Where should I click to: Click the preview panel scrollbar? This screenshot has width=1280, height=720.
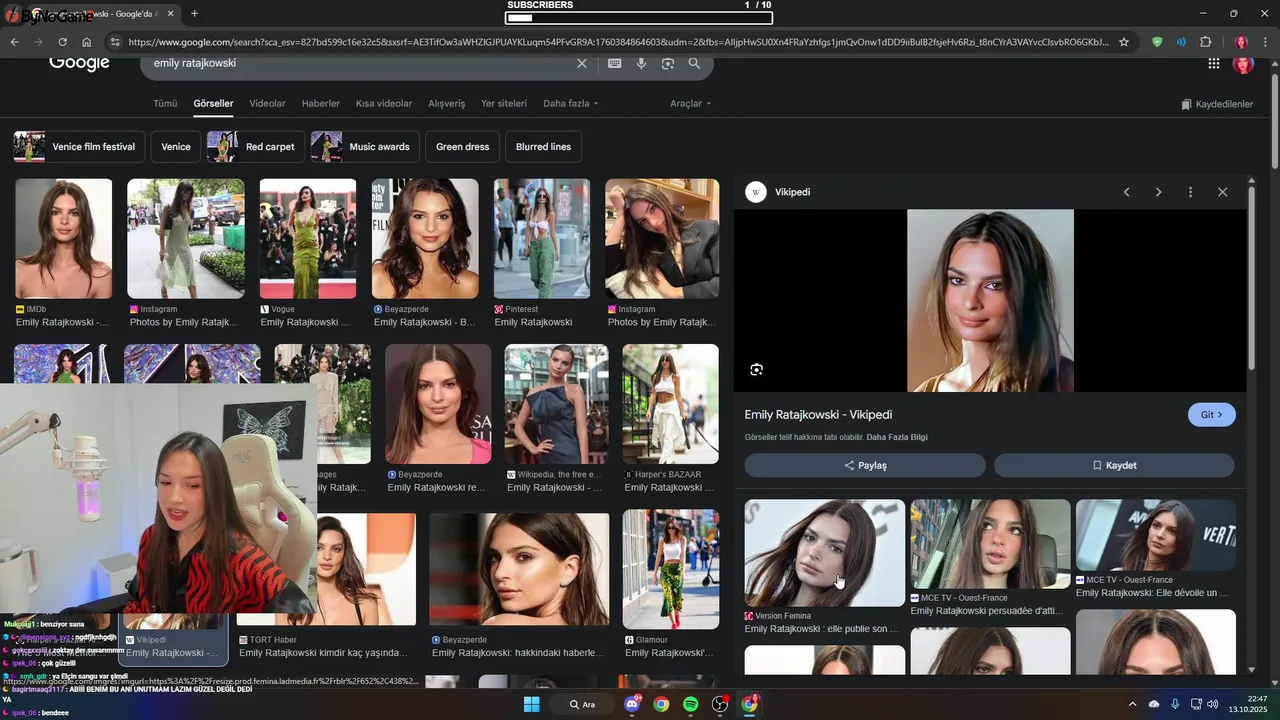[1251, 280]
